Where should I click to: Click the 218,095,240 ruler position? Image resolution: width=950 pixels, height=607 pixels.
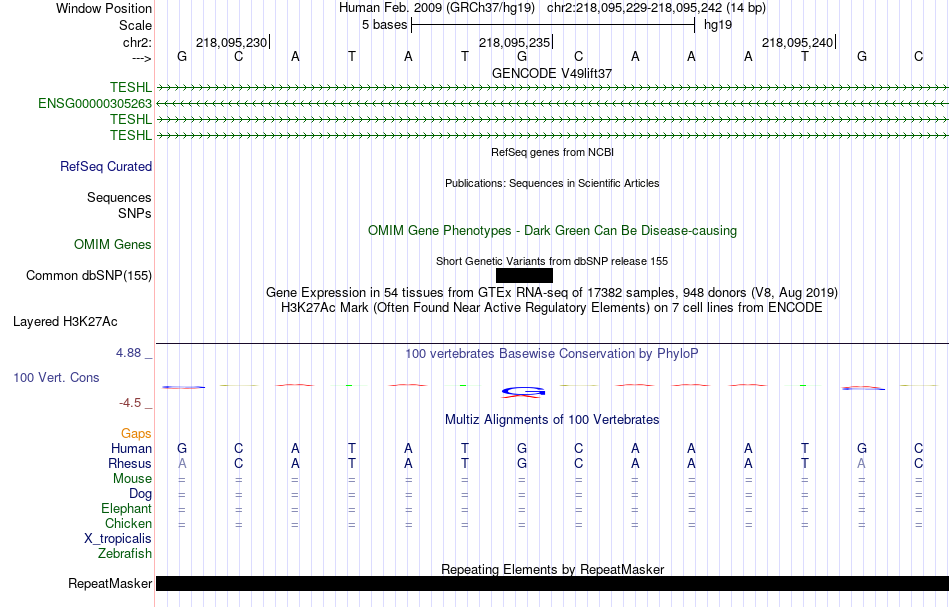pyautogui.click(x=797, y=42)
